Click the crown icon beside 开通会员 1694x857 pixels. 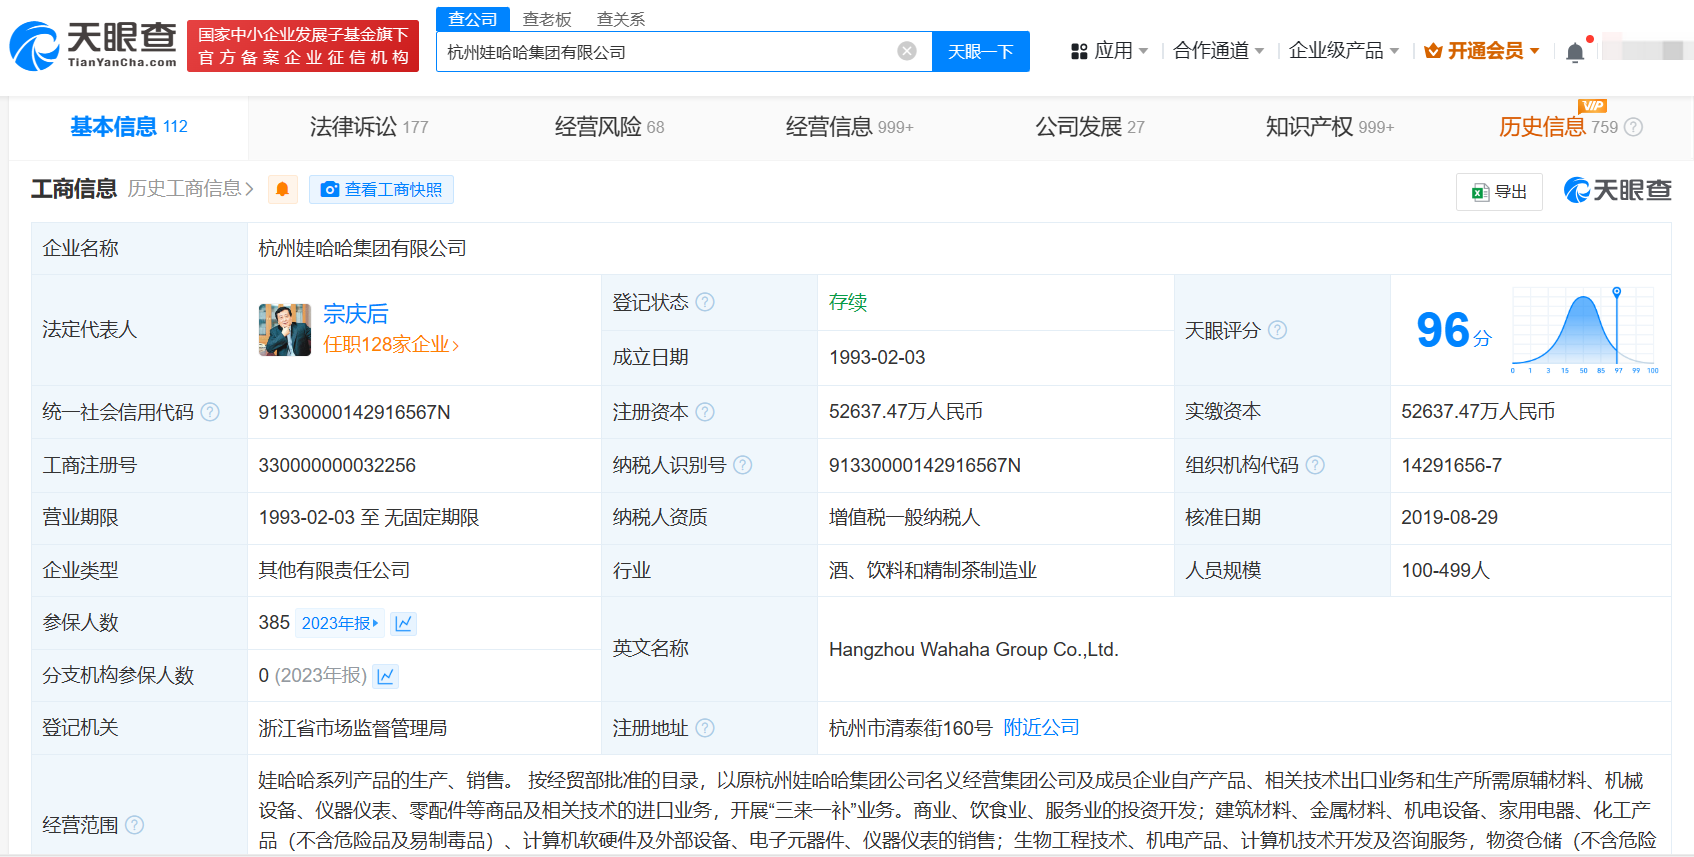[1433, 51]
